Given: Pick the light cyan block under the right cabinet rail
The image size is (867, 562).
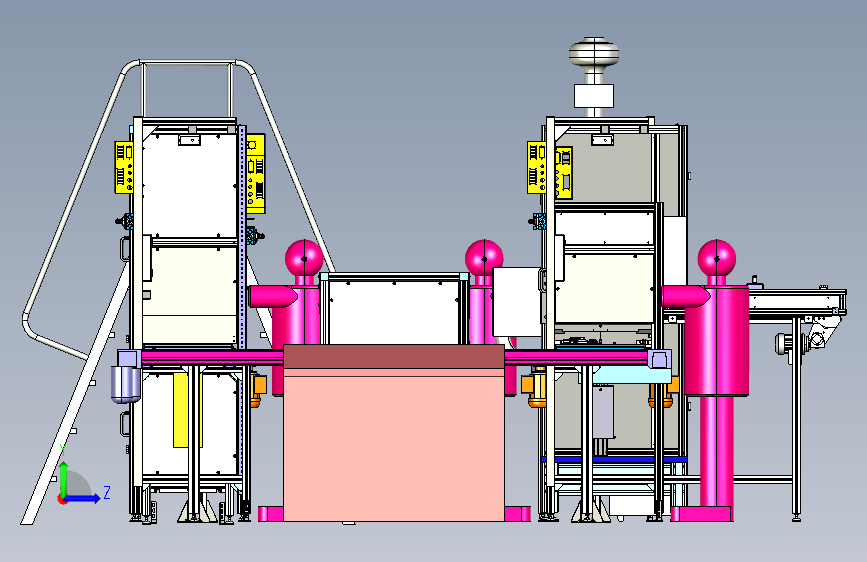Looking at the screenshot, I should coord(631,374).
